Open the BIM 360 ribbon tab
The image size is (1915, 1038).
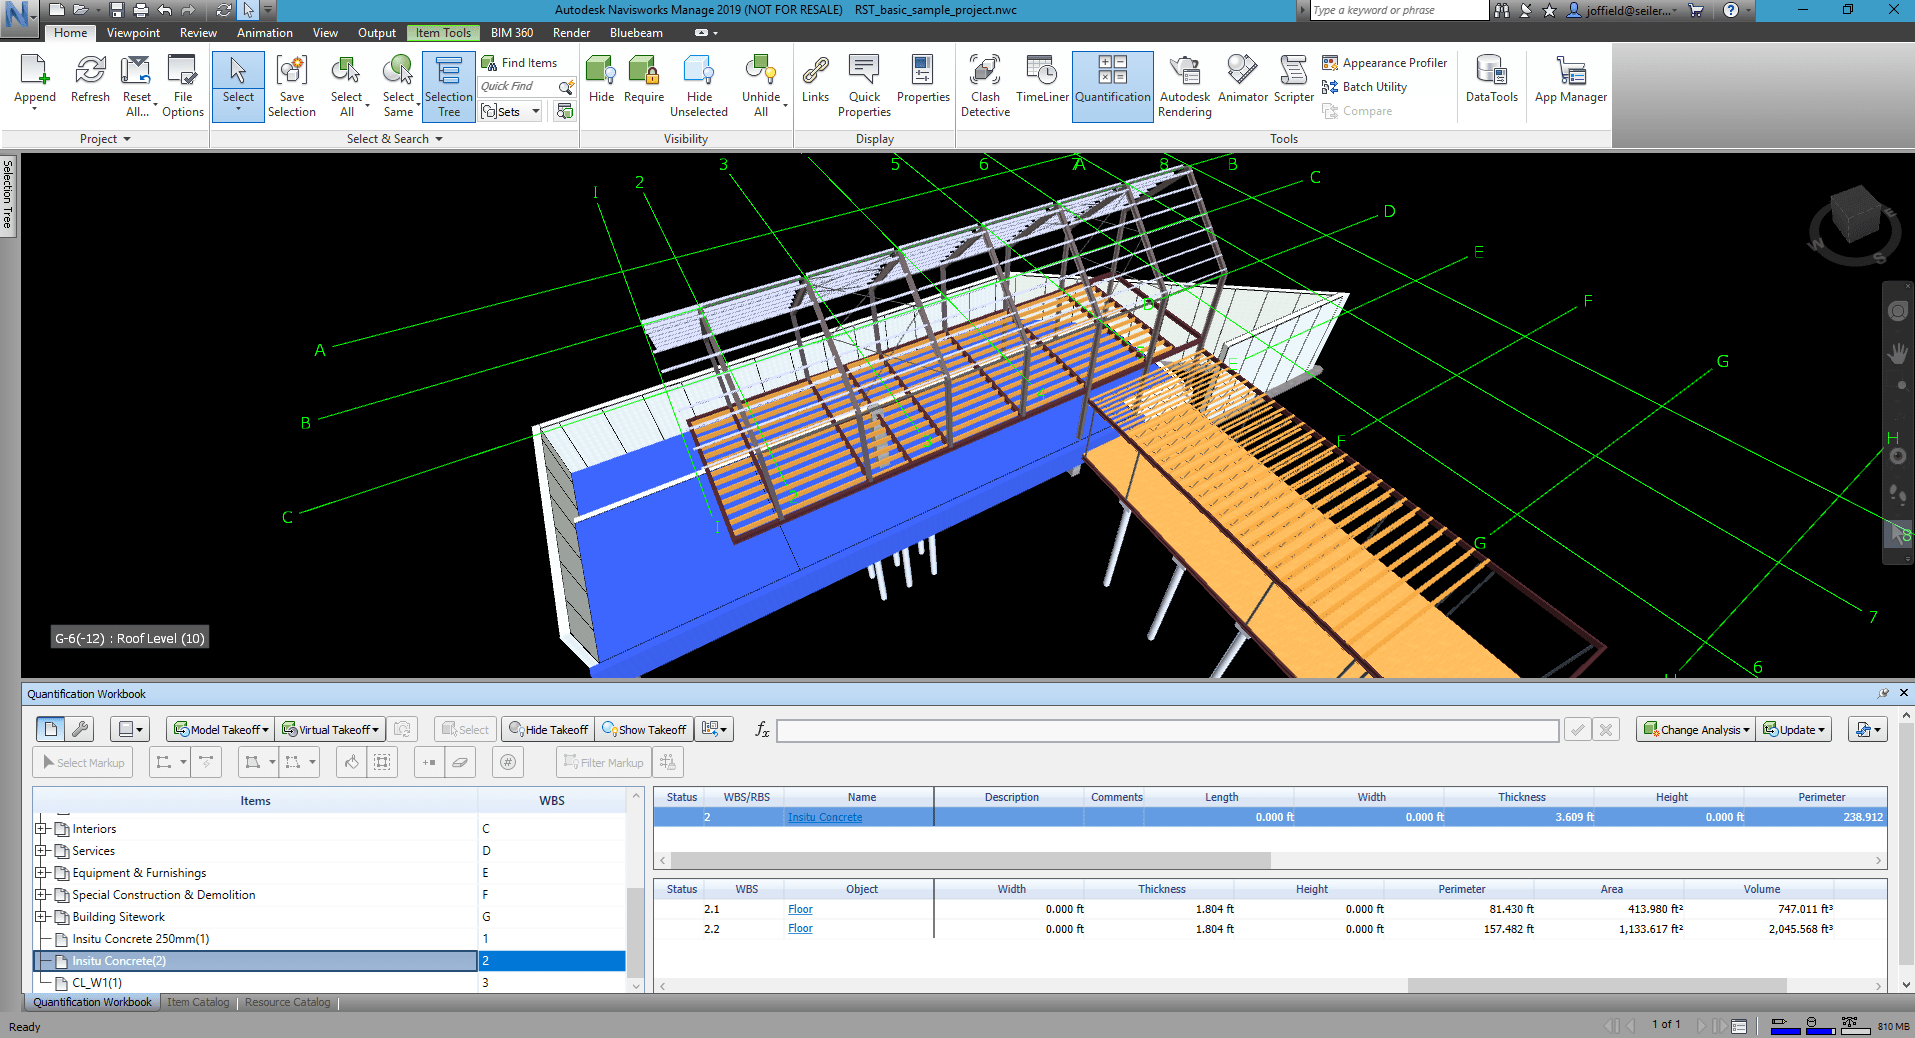(x=512, y=33)
